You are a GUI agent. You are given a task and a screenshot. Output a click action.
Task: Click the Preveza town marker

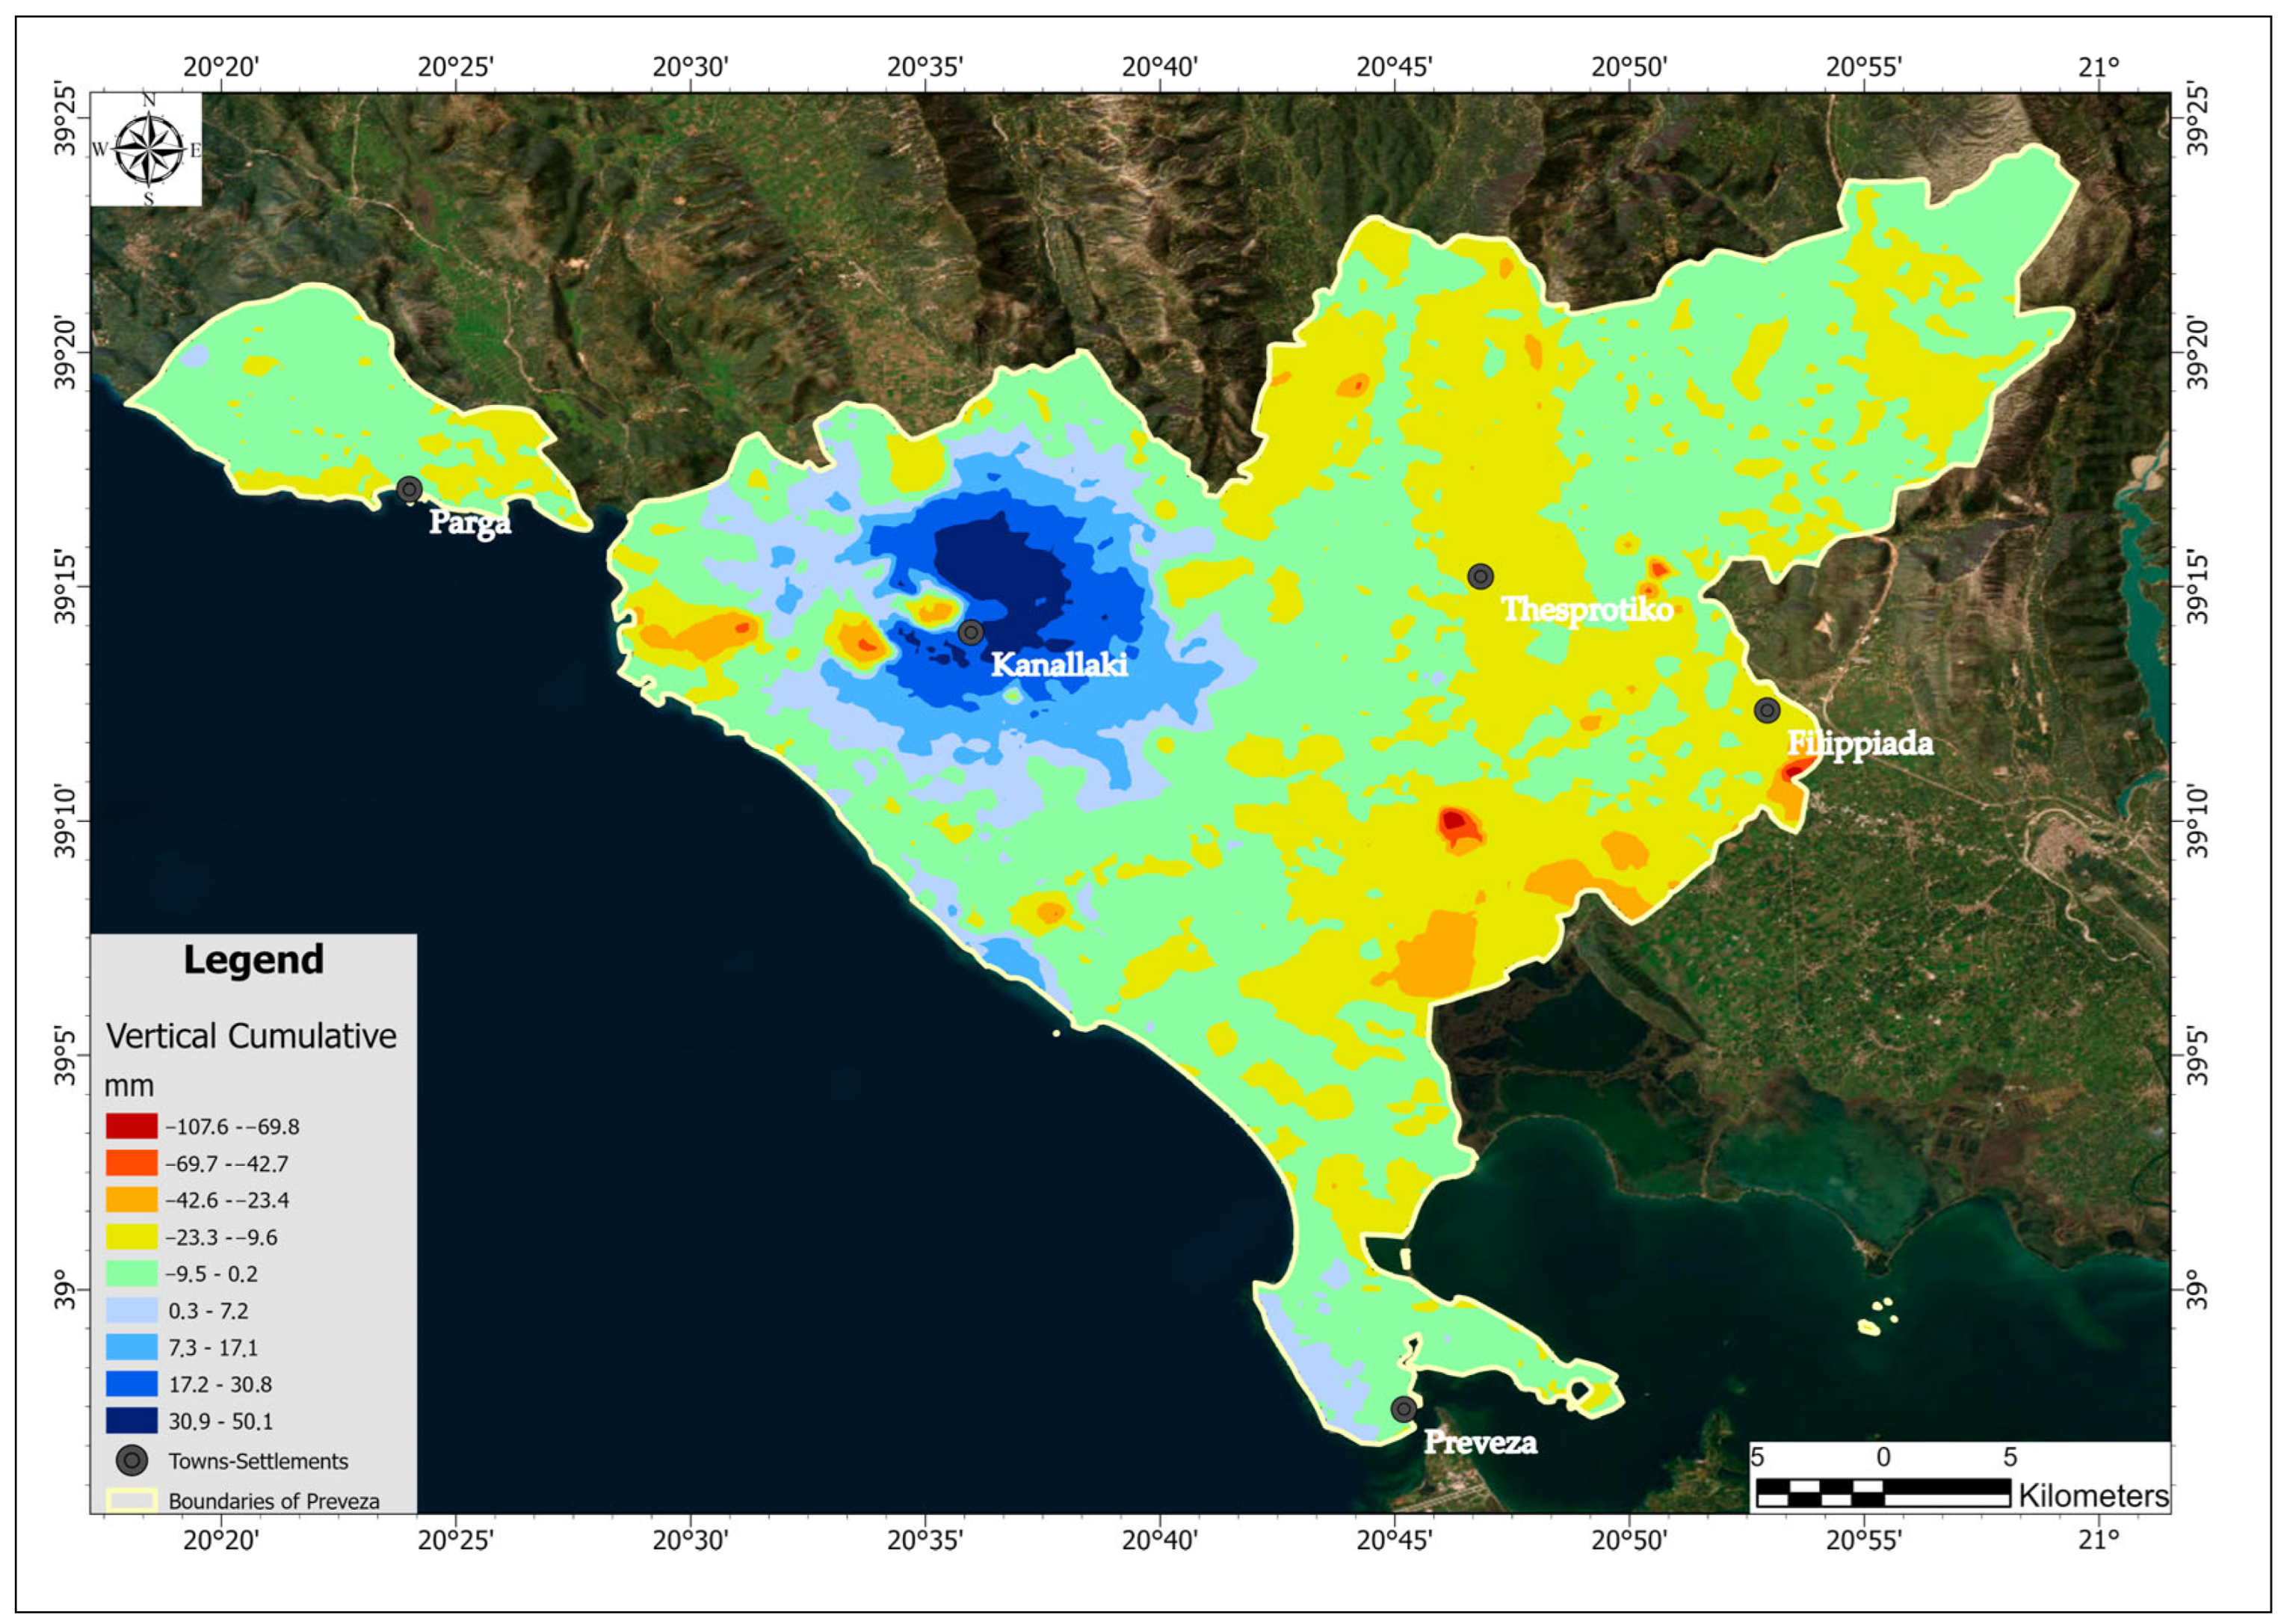[x=1404, y=1409]
